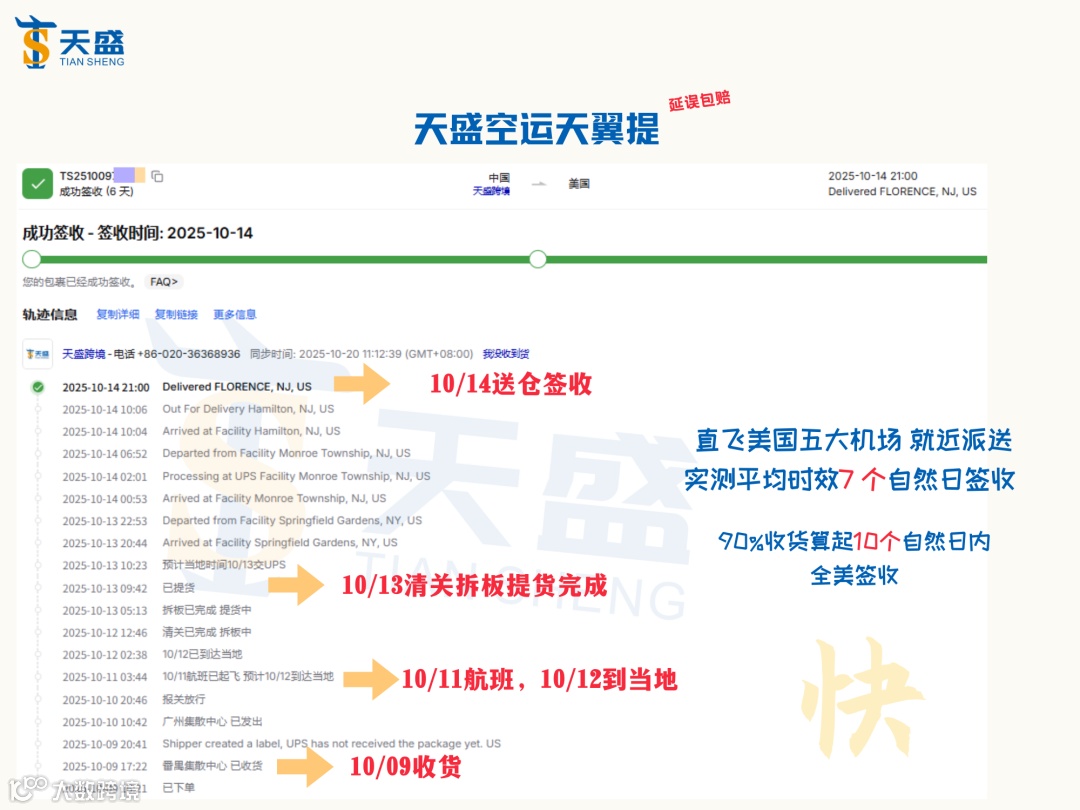Select Arrived at Facility Springfield Gardens event

click(280, 543)
